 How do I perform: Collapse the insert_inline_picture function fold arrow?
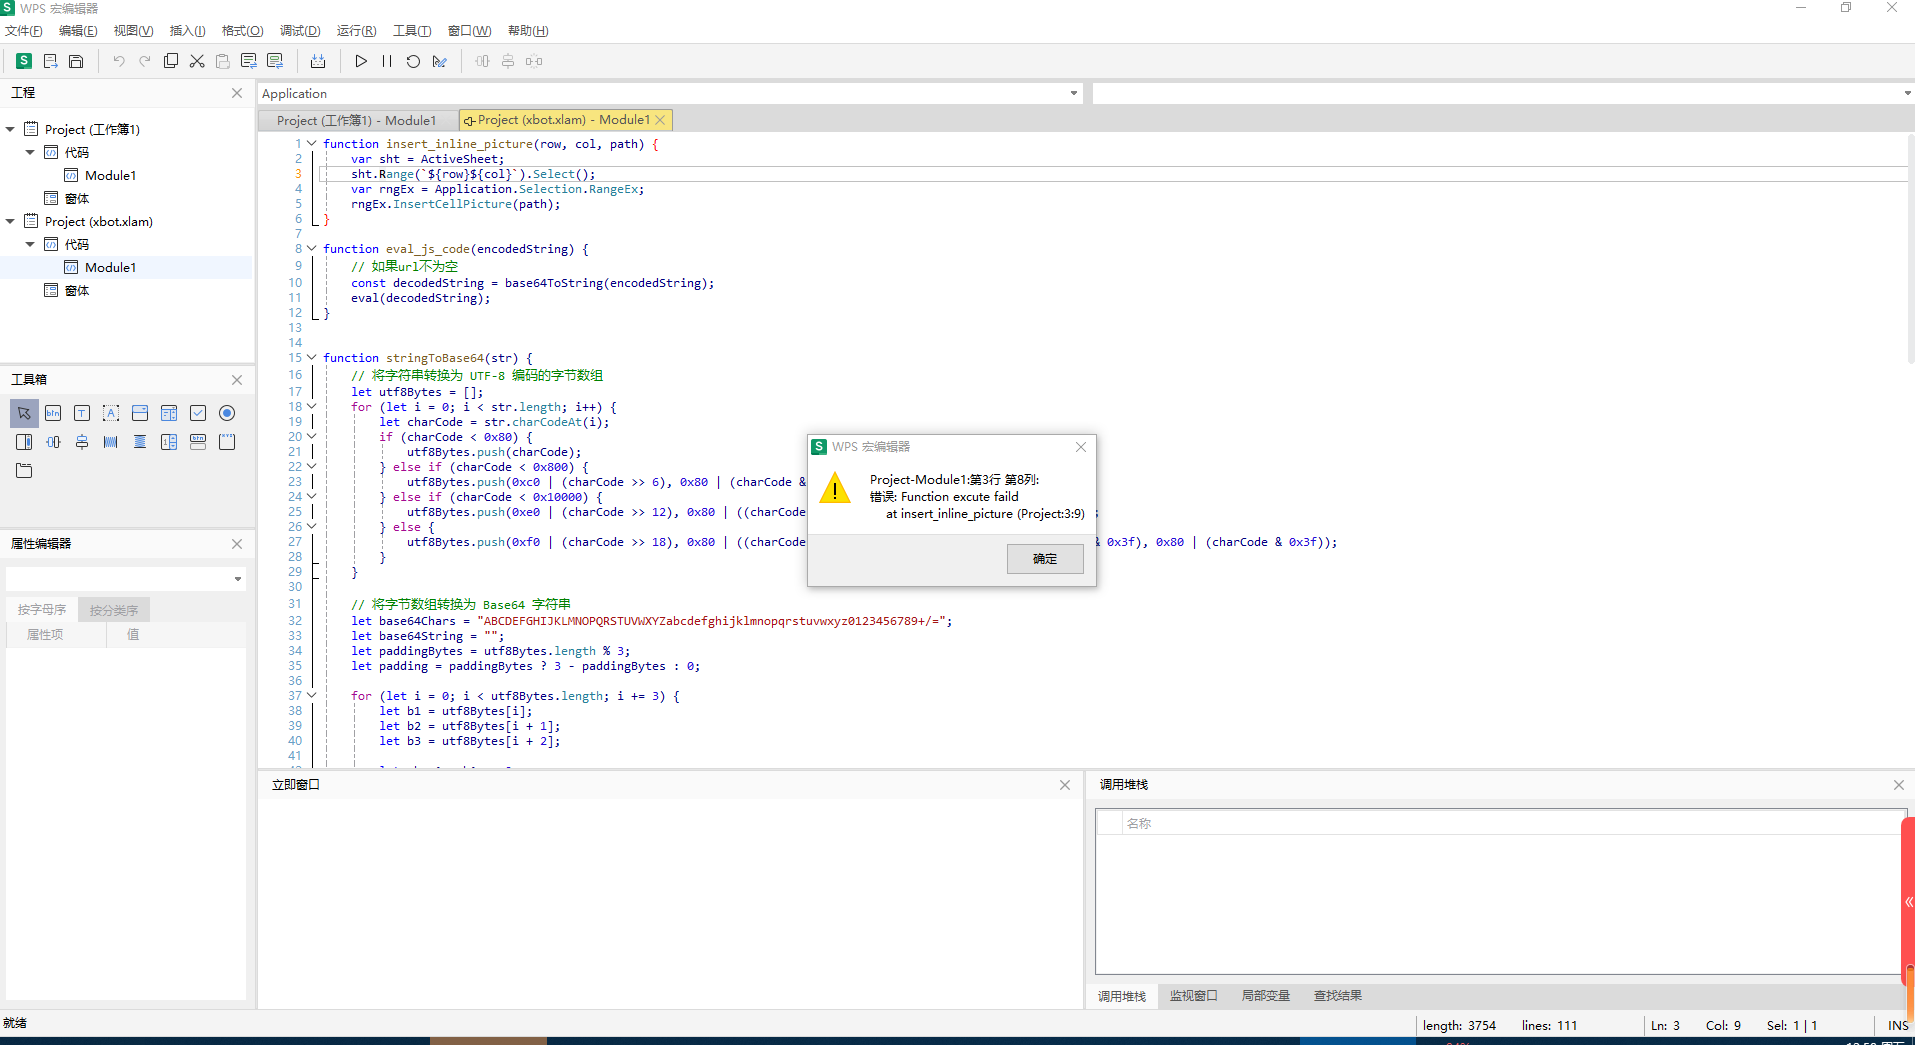coord(312,144)
